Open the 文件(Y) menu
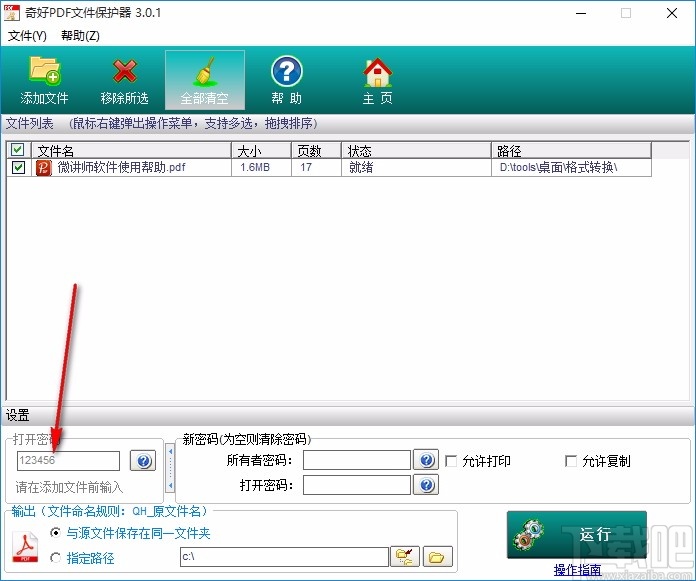Image resolution: width=696 pixels, height=581 pixels. (27, 36)
